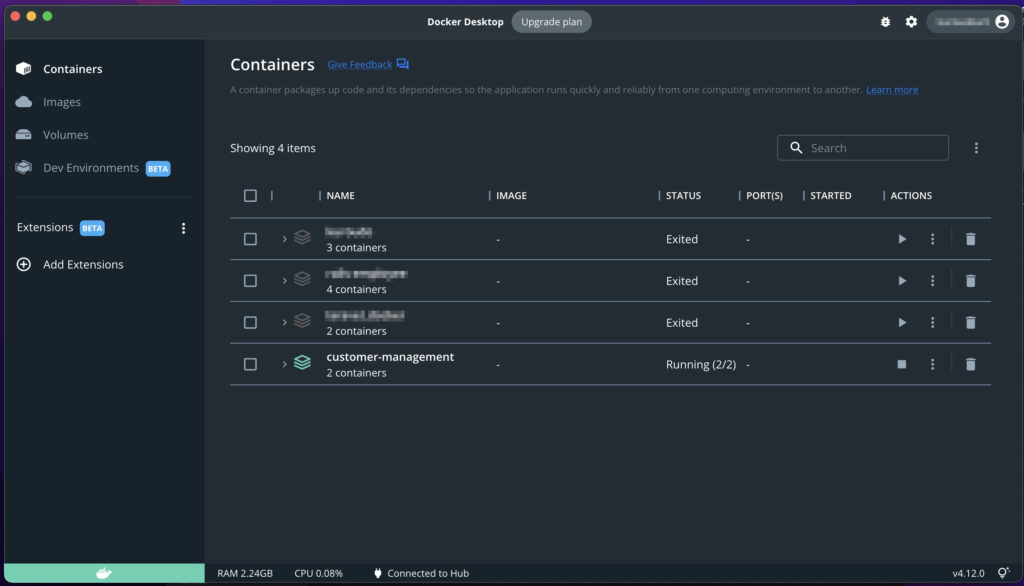Focus the Search containers field
This screenshot has height=586, width=1024.
[x=863, y=148]
